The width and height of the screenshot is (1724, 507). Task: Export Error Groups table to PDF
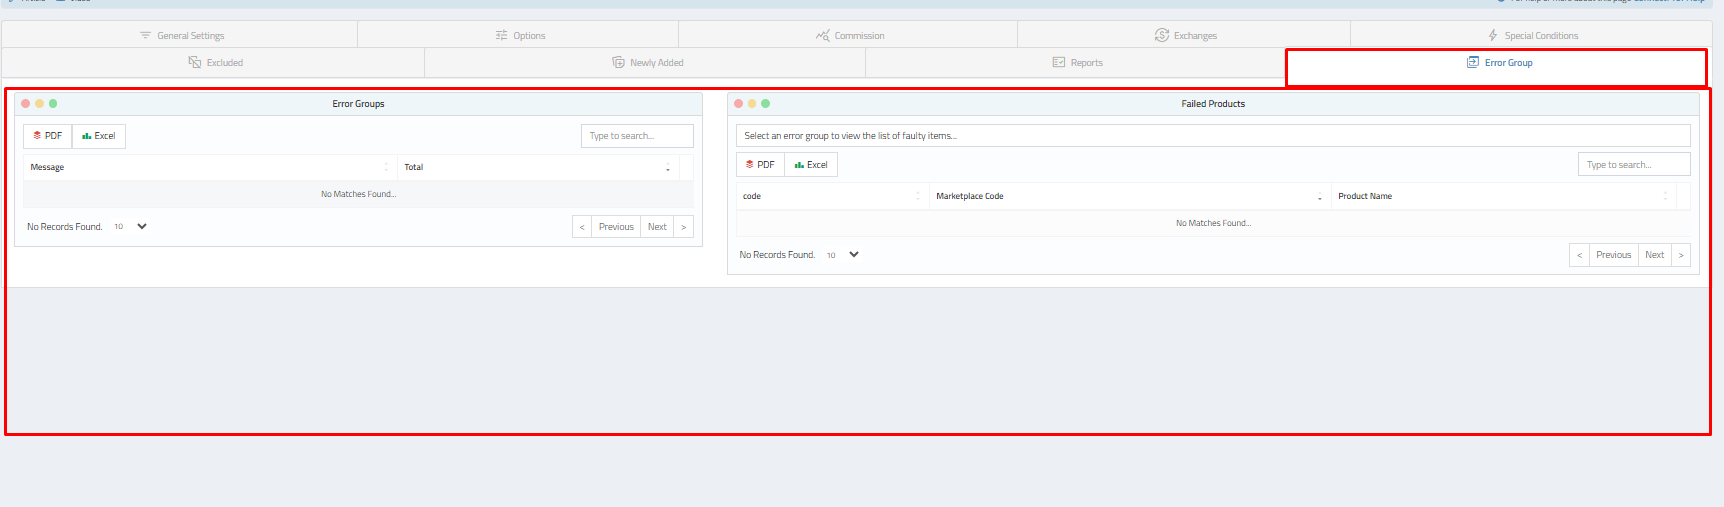pyautogui.click(x=48, y=136)
